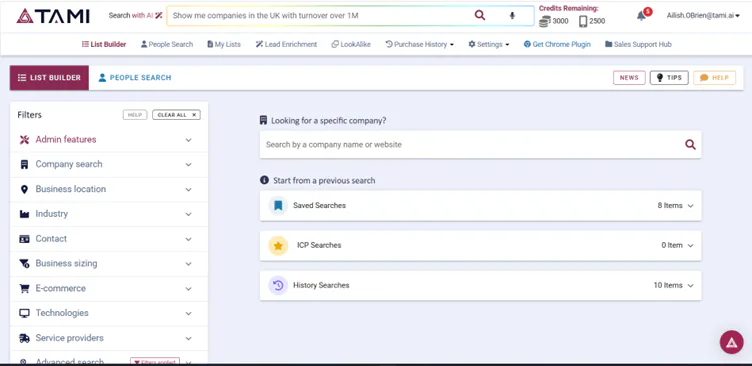Open People Search in the top navigation

pos(167,44)
